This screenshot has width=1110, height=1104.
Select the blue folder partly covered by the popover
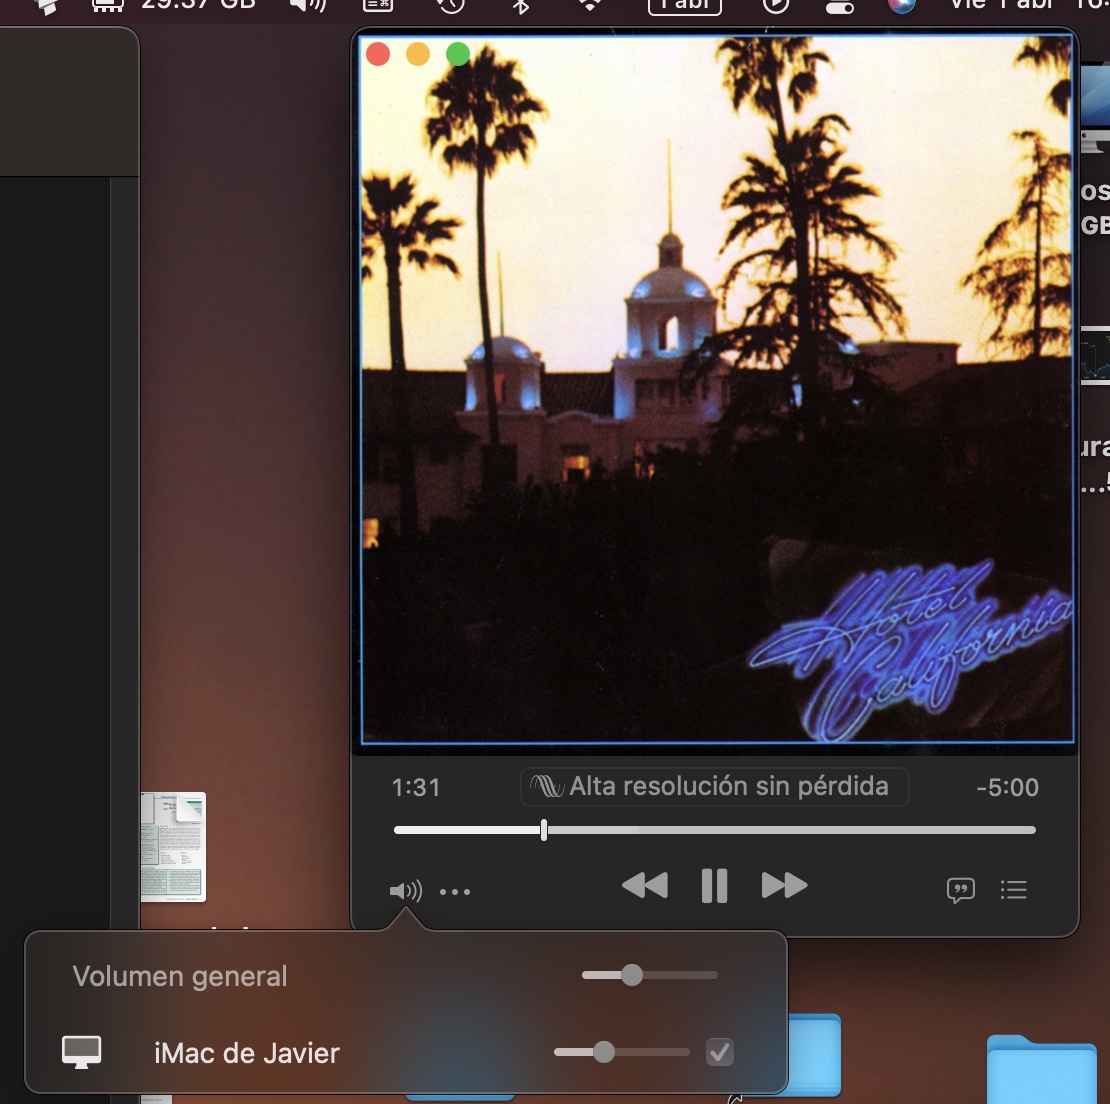[815, 1054]
